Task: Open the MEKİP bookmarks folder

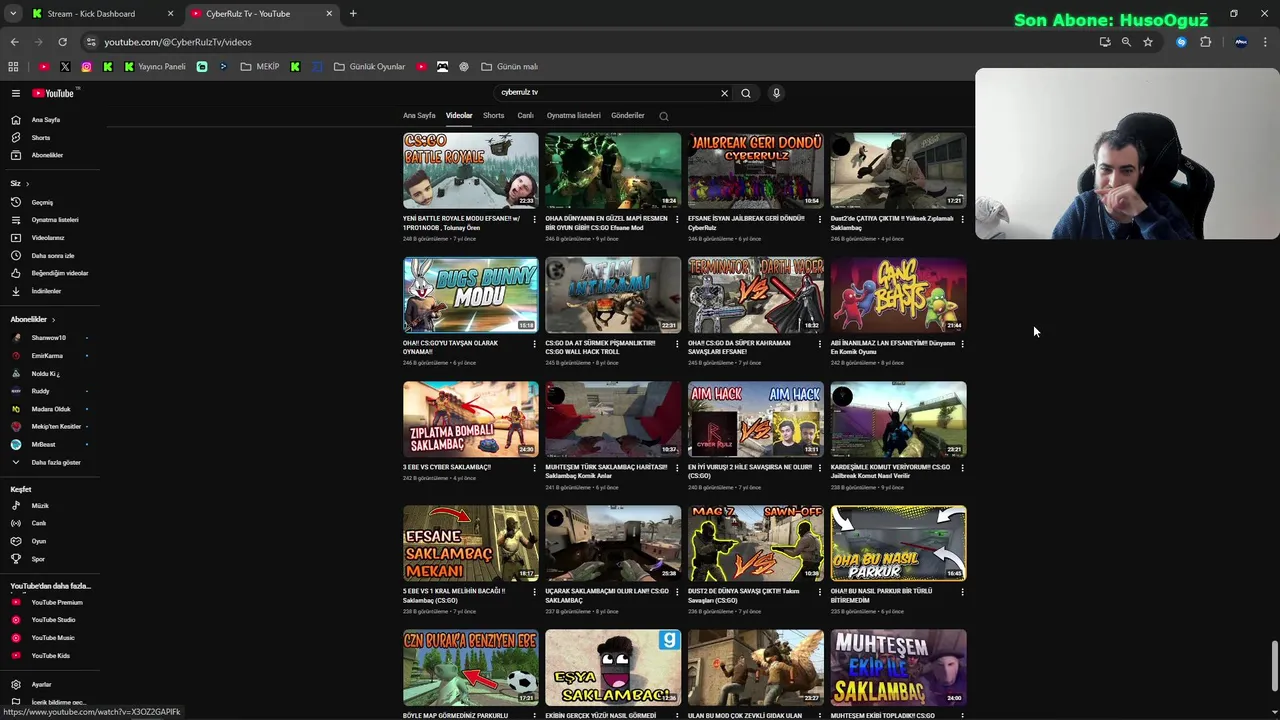Action: [x=260, y=67]
